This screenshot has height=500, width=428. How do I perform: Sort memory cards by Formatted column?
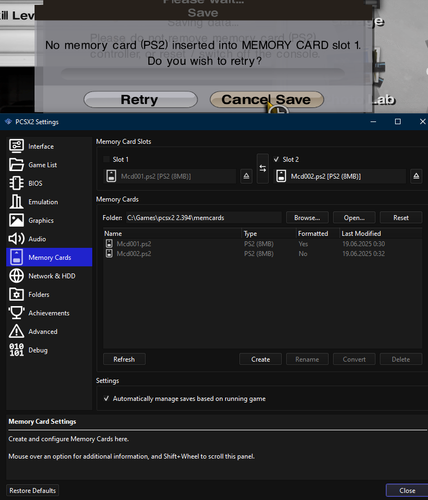318,233
